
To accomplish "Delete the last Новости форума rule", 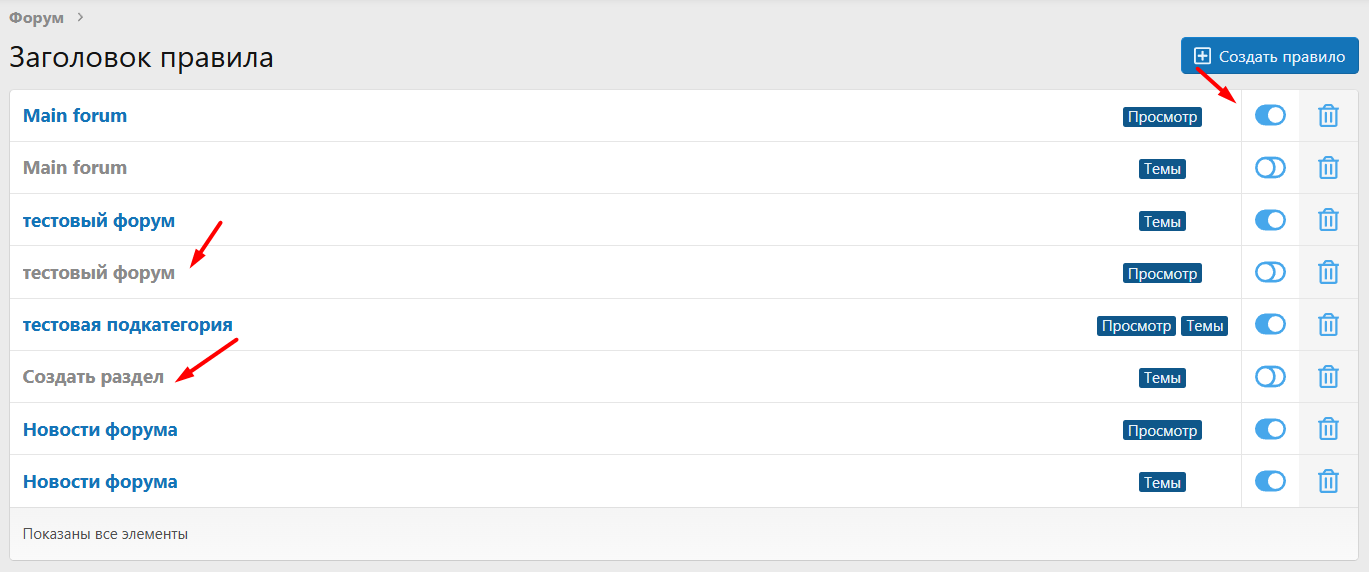I will click(x=1328, y=481).
